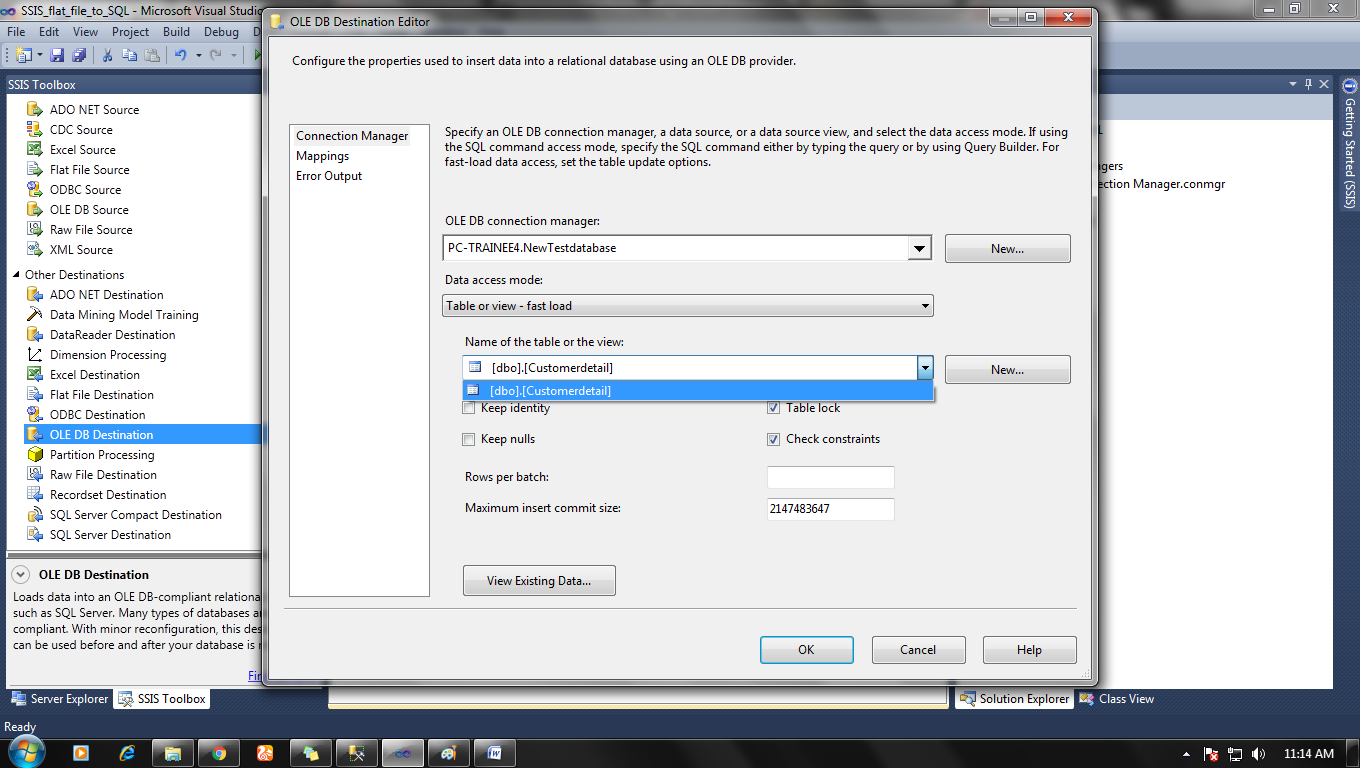This screenshot has width=1360, height=768.
Task: Select Raw File Source item
Action: click(91, 230)
